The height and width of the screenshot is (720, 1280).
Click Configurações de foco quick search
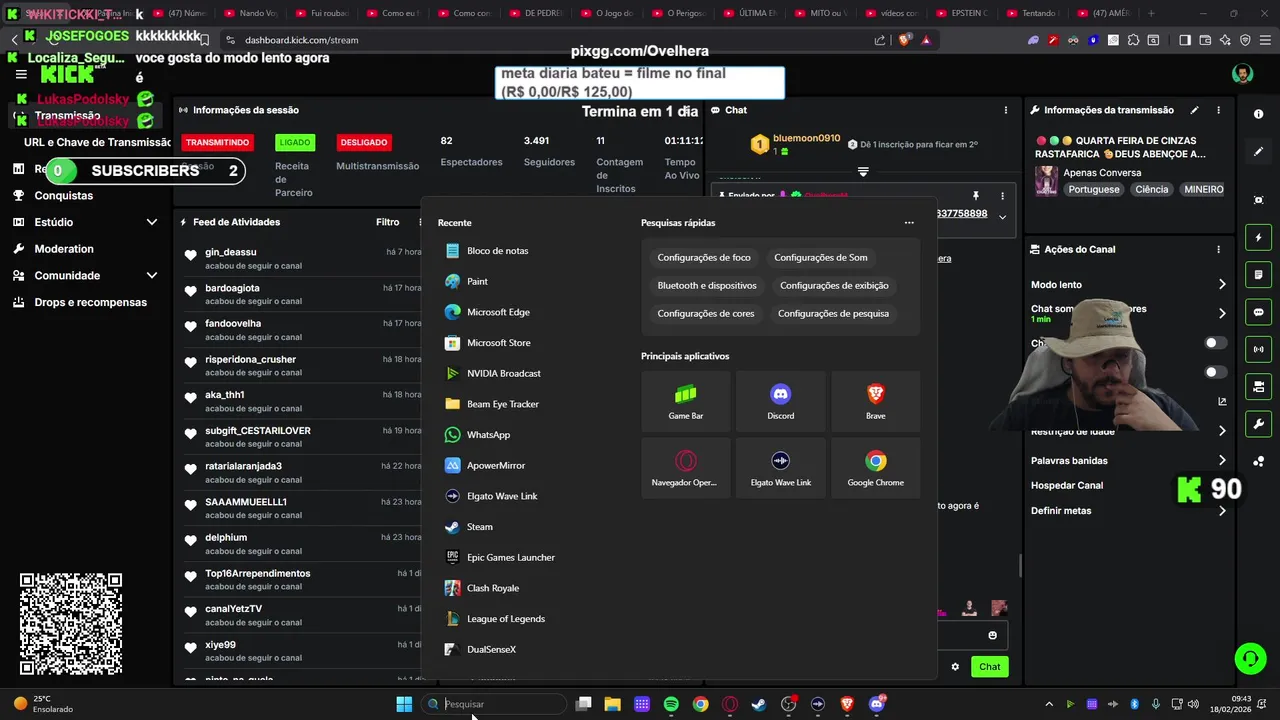(x=704, y=258)
